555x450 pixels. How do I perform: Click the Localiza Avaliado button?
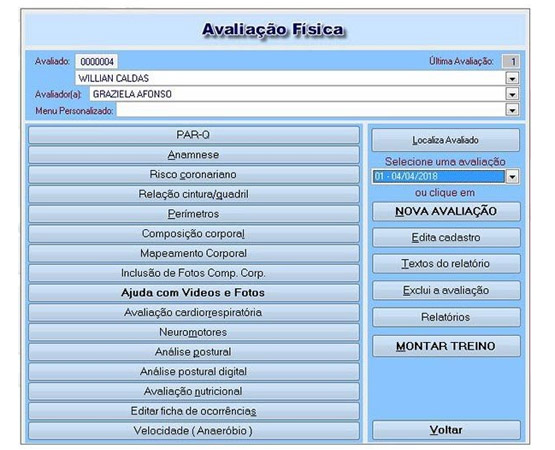(446, 140)
